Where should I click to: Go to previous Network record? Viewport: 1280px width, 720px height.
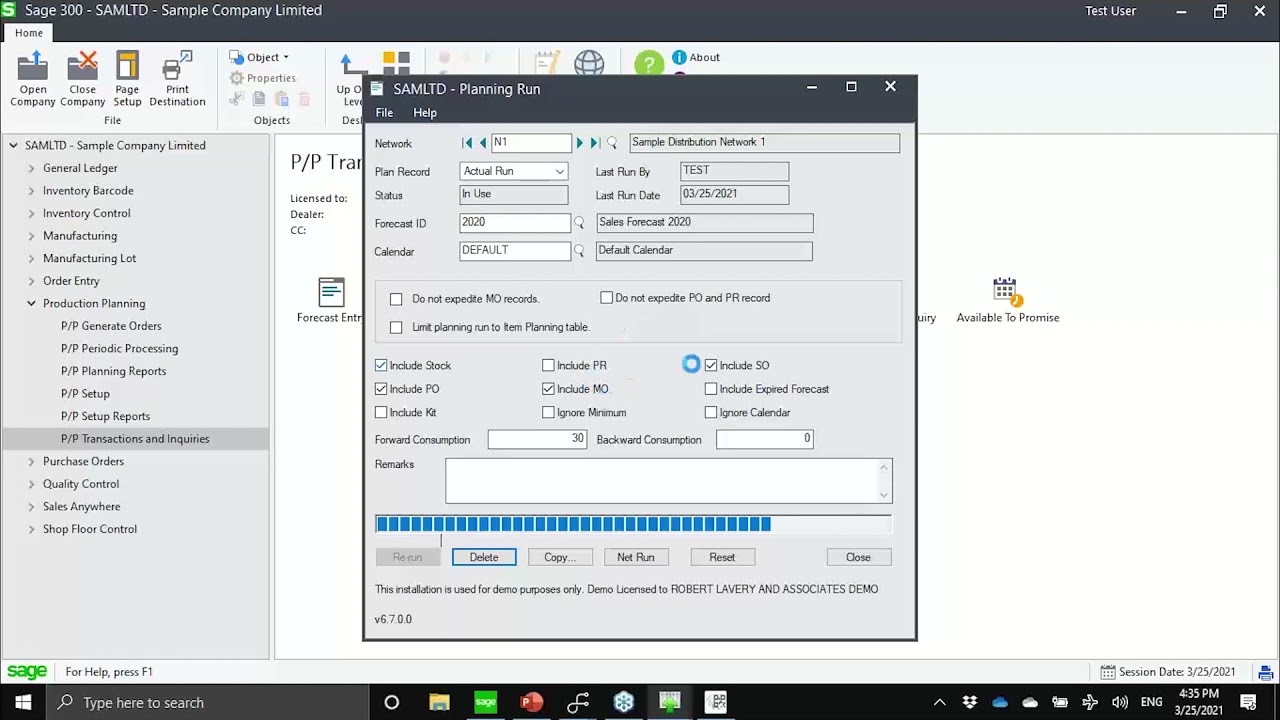point(483,143)
